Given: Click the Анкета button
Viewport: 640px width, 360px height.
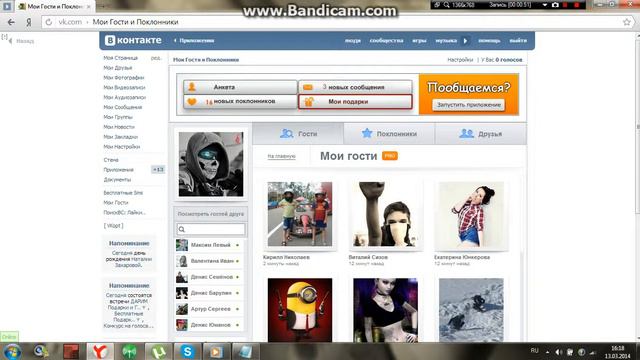Looking at the screenshot, I should tap(240, 87).
